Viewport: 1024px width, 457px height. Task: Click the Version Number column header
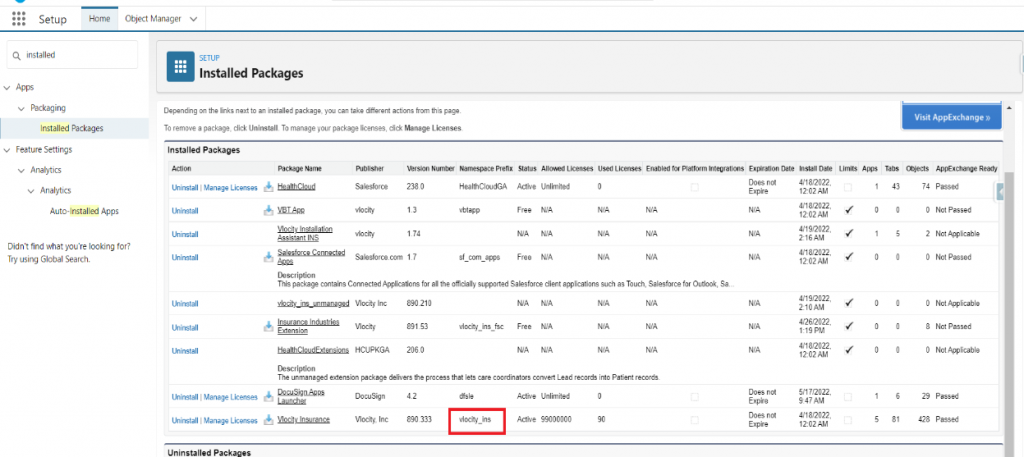pyautogui.click(x=430, y=168)
